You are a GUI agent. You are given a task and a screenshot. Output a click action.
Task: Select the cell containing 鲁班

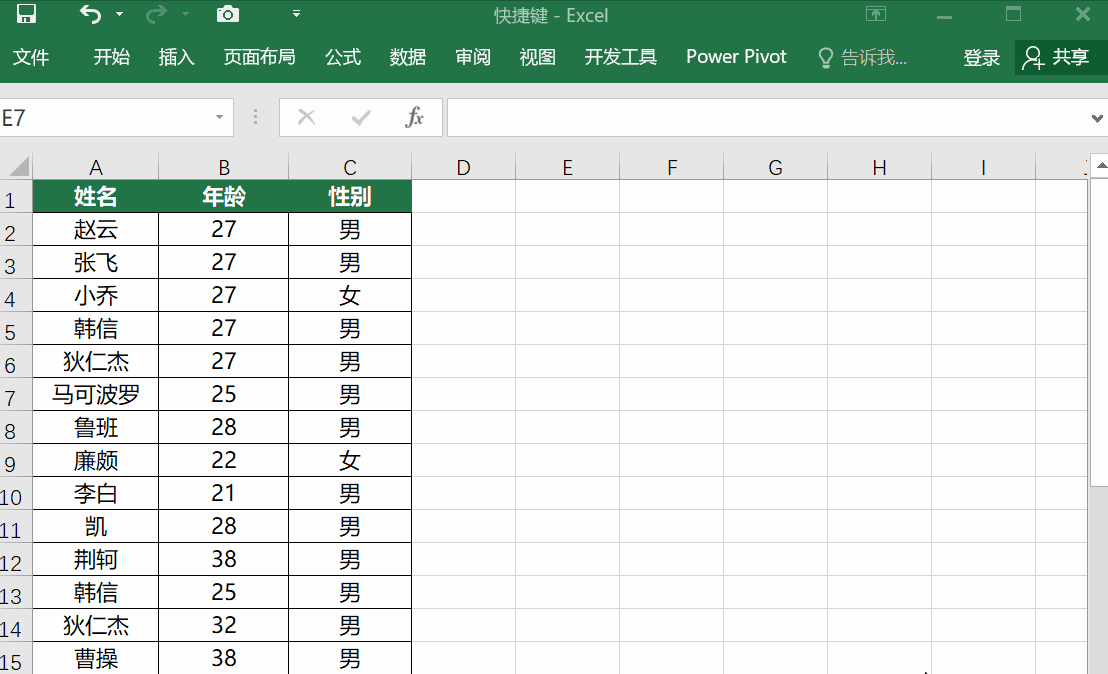click(95, 427)
